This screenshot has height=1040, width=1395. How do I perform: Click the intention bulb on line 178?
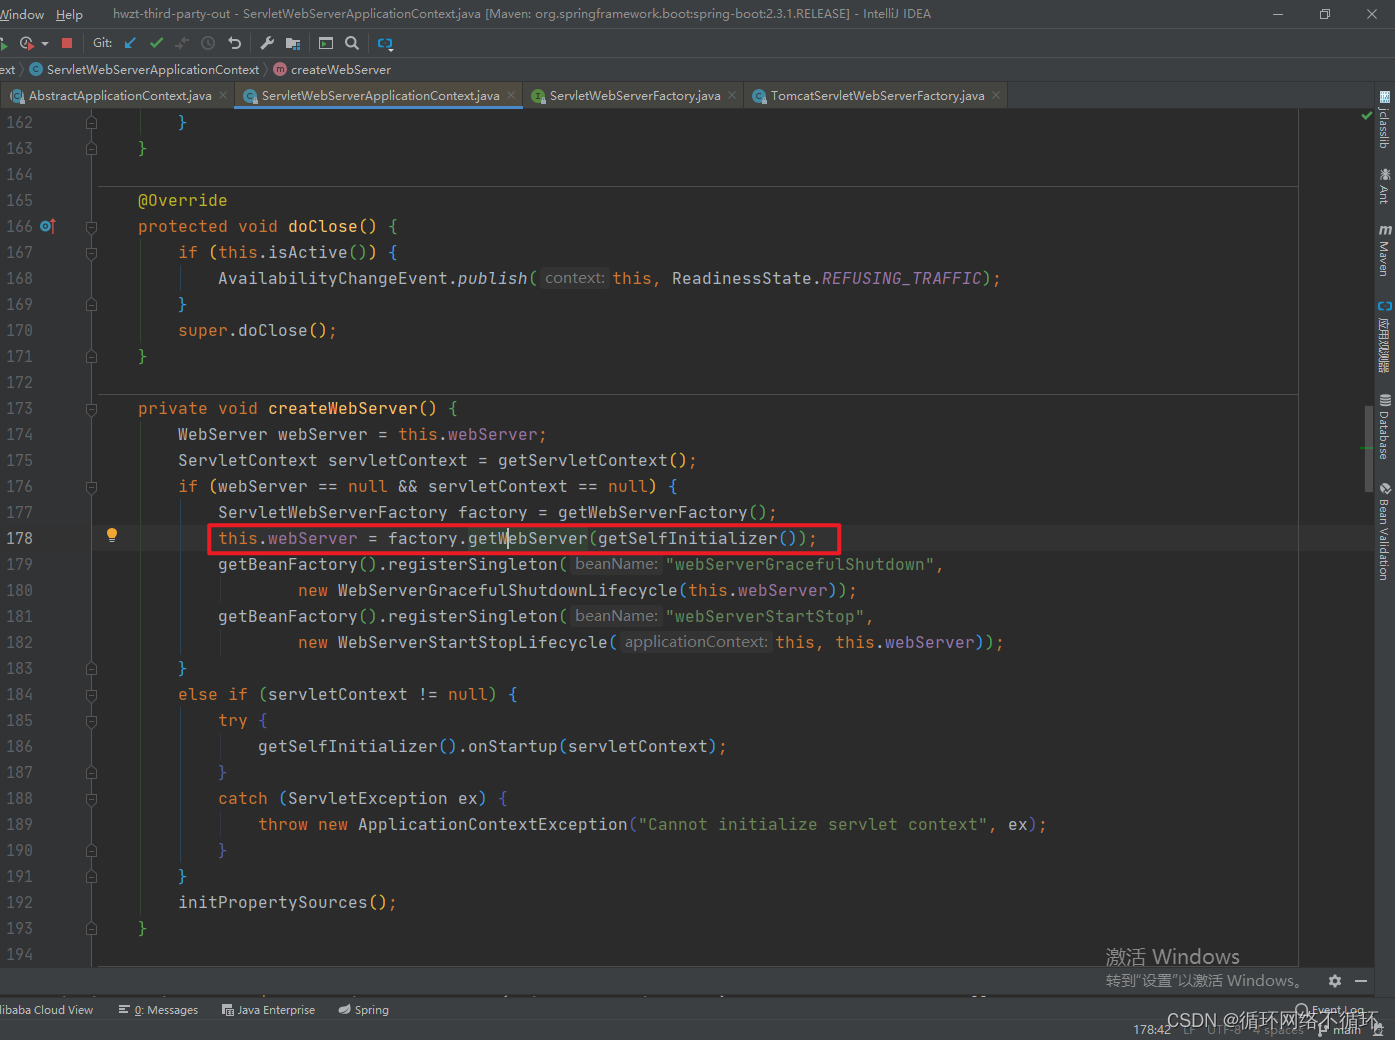111,536
